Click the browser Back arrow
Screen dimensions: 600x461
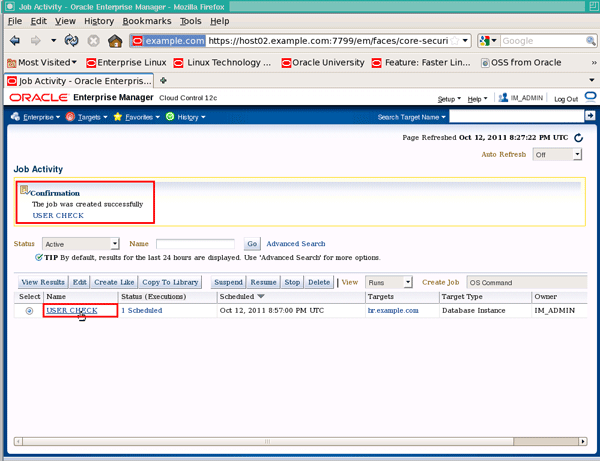(x=15, y=41)
